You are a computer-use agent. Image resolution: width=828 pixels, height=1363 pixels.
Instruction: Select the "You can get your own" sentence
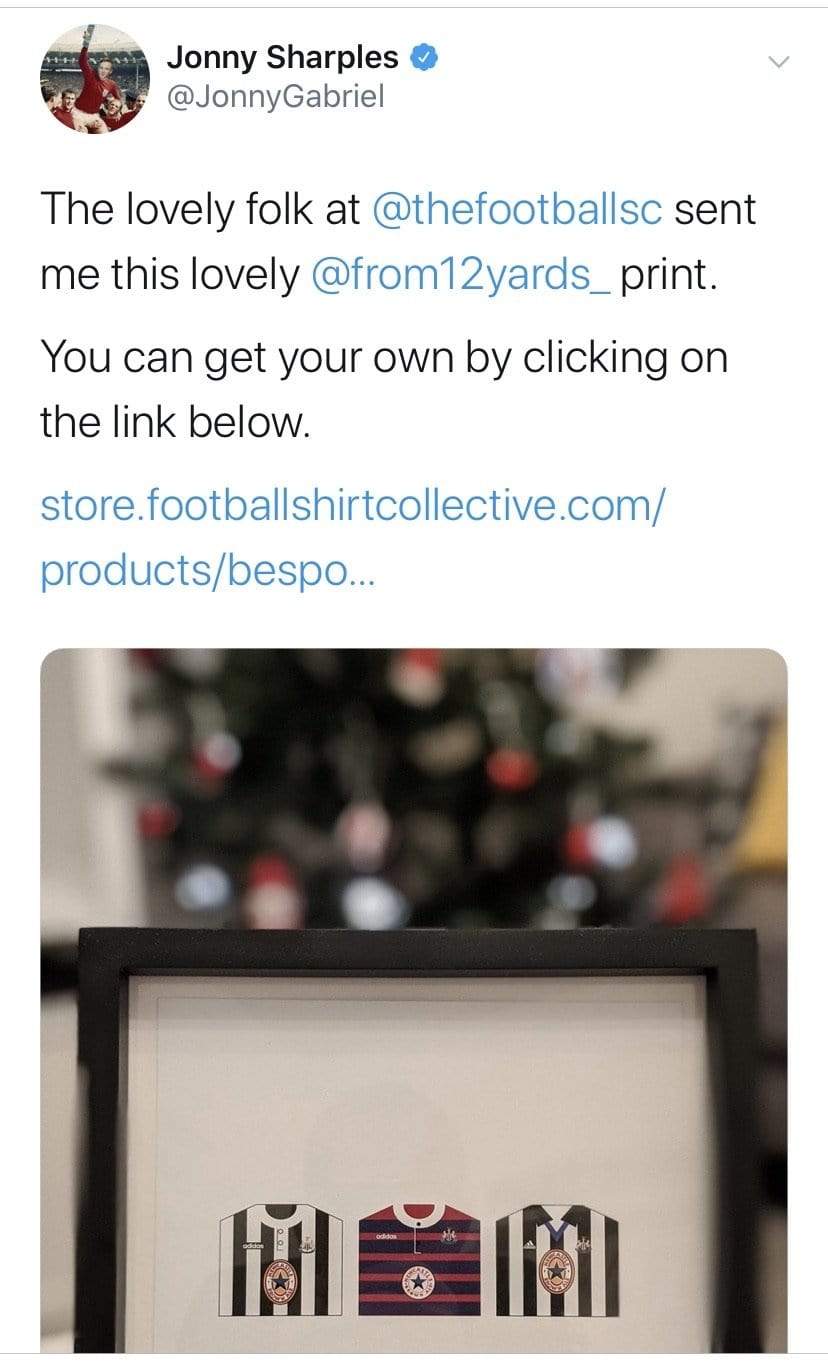(384, 390)
